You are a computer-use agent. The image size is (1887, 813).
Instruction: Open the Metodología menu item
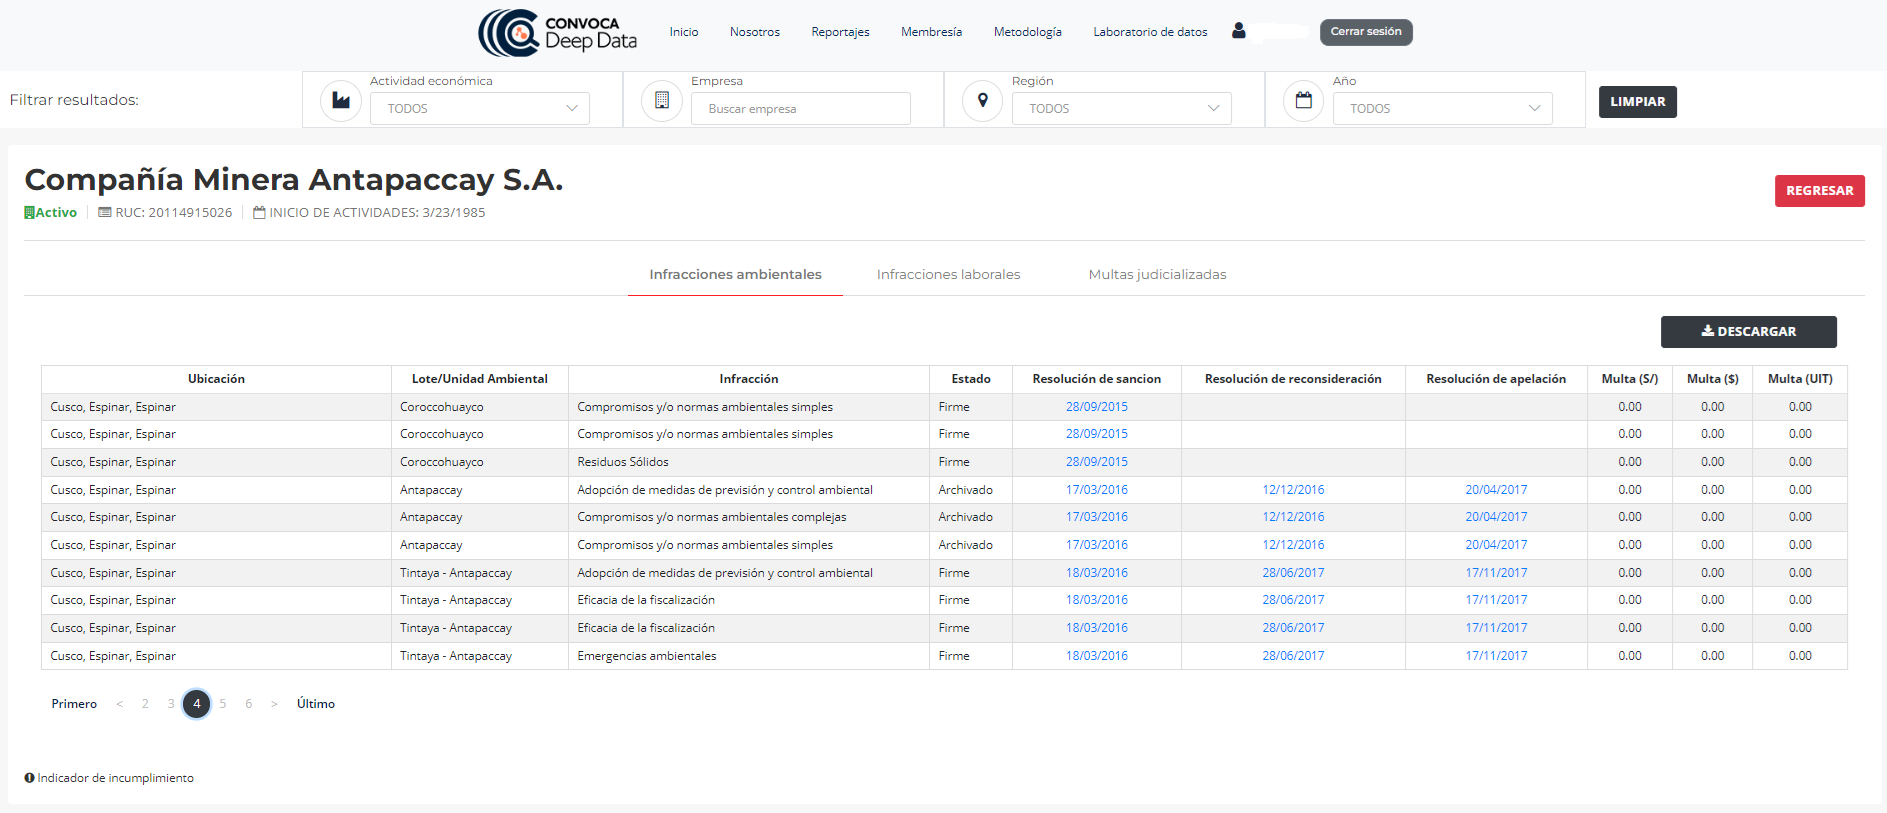pyautogui.click(x=1028, y=32)
